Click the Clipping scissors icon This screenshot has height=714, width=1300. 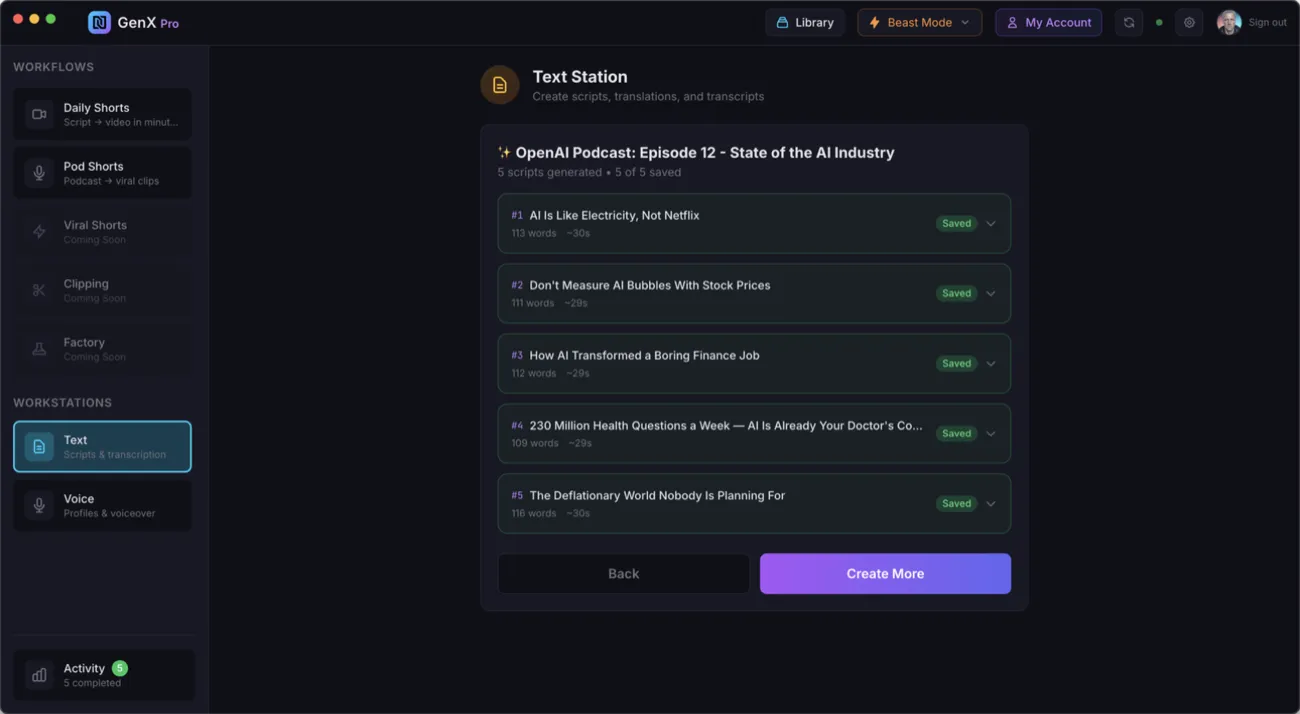(38, 290)
